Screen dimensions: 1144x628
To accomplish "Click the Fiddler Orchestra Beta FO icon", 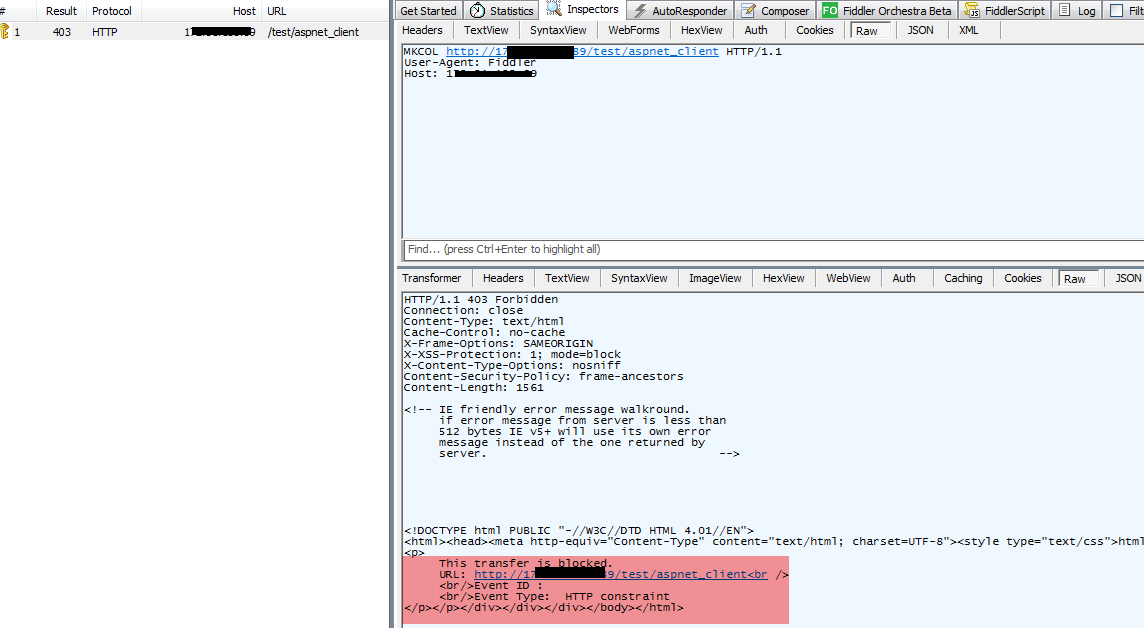I will [x=830, y=11].
